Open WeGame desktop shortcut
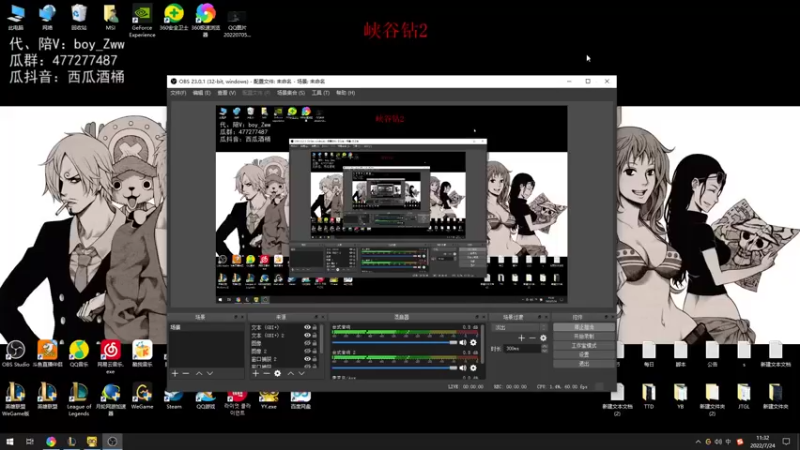800x450 pixels. [142, 396]
